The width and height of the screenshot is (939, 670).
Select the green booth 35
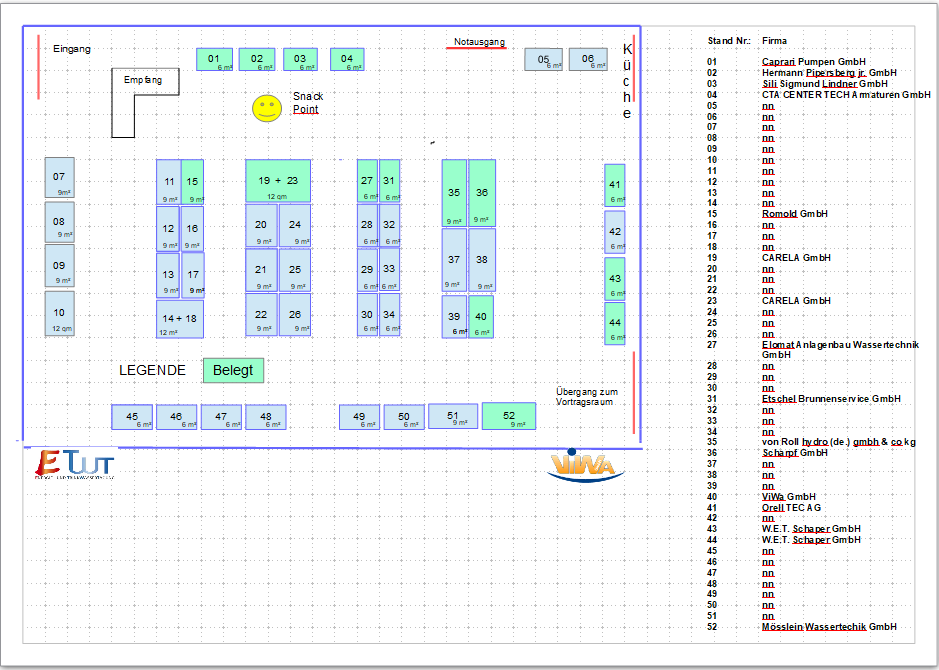[455, 193]
